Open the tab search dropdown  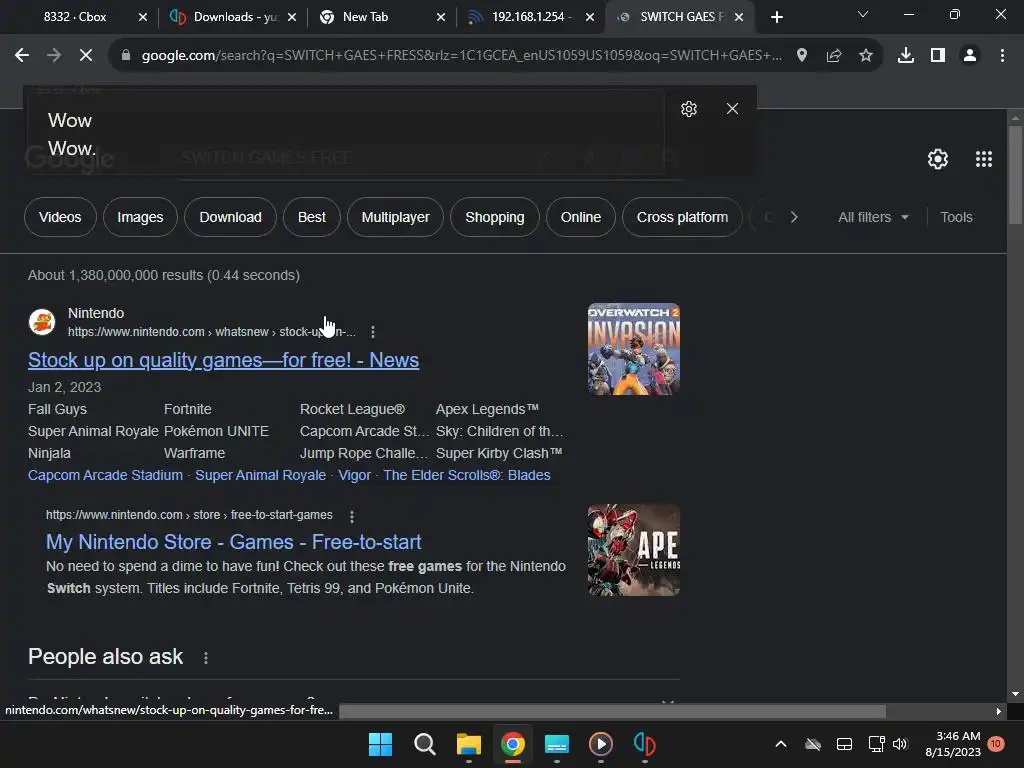point(863,14)
